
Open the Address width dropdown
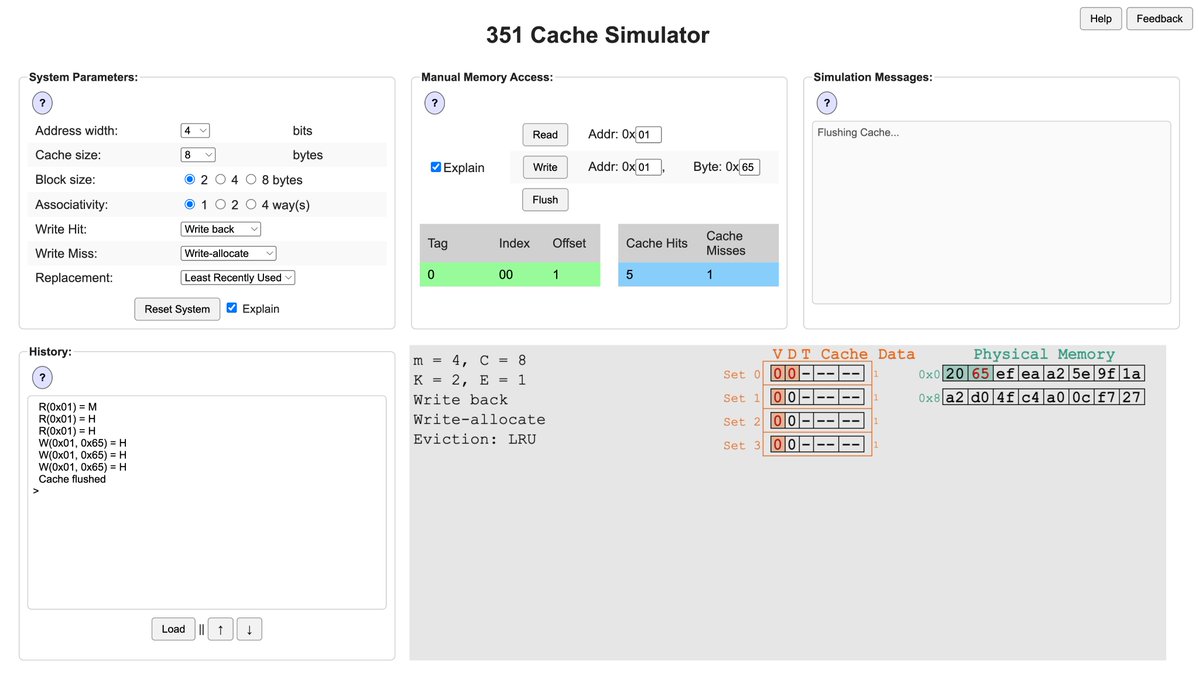pyautogui.click(x=195, y=131)
